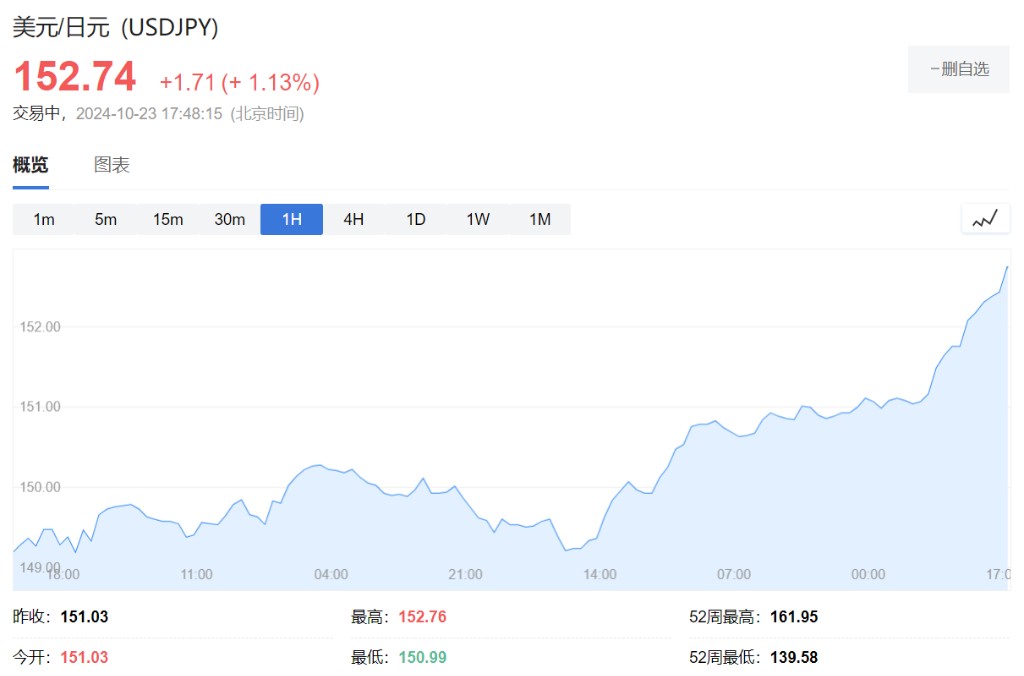The height and width of the screenshot is (676, 1024).
Task: Change chart to 4H interval
Action: pyautogui.click(x=354, y=219)
